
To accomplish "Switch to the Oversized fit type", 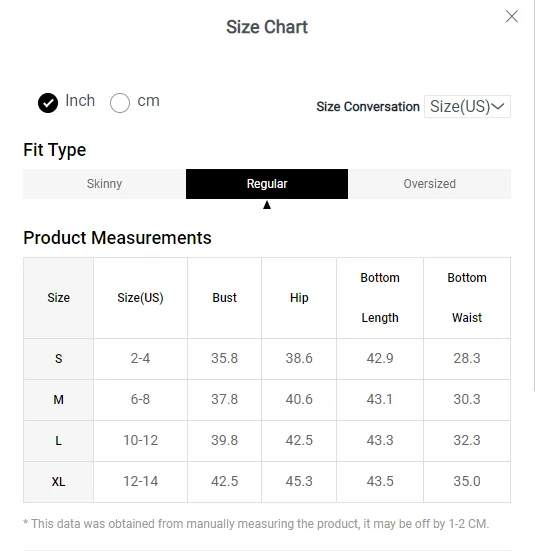I will [429, 184].
